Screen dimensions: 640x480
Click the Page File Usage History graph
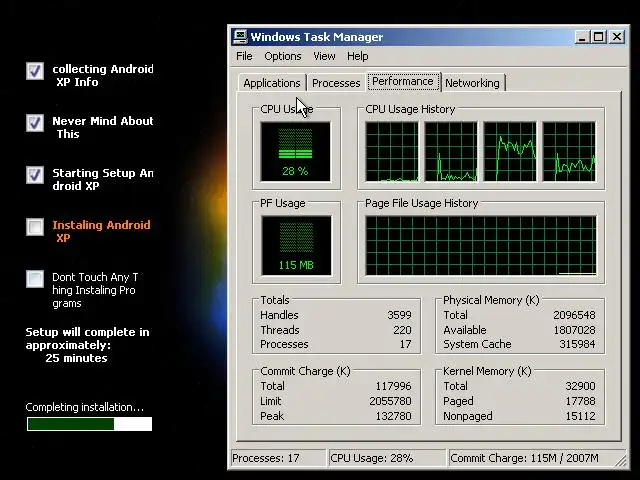click(x=481, y=246)
